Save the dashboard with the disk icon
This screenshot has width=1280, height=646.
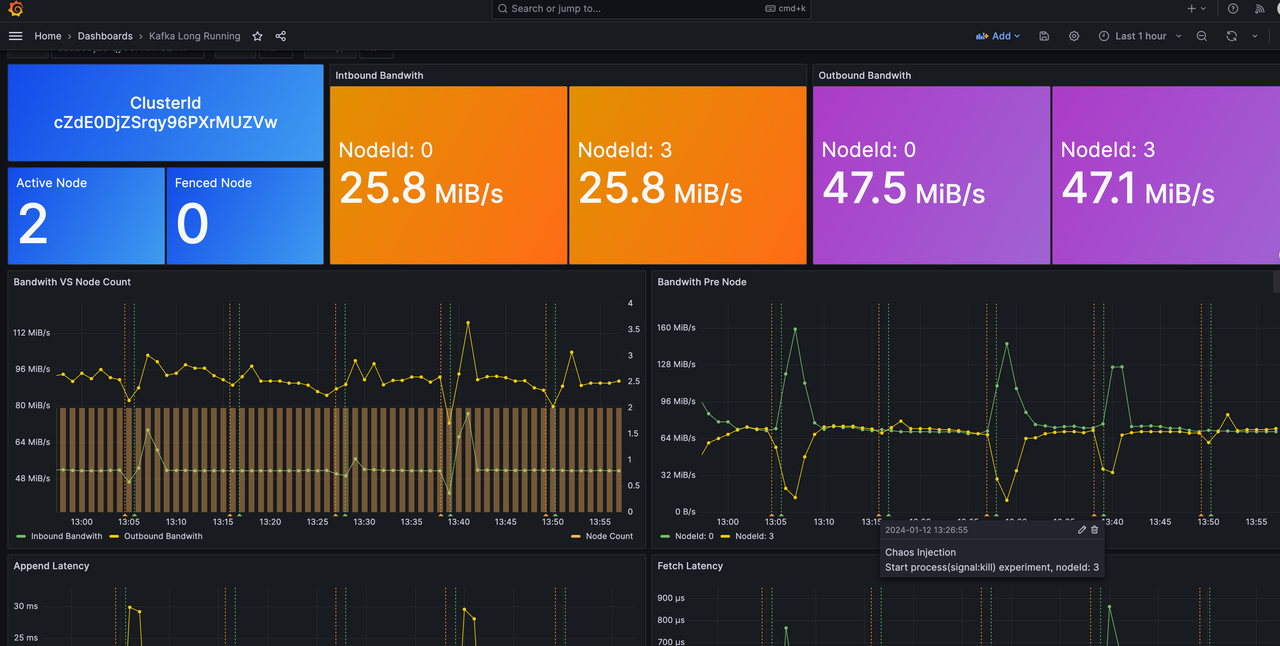[1044, 36]
